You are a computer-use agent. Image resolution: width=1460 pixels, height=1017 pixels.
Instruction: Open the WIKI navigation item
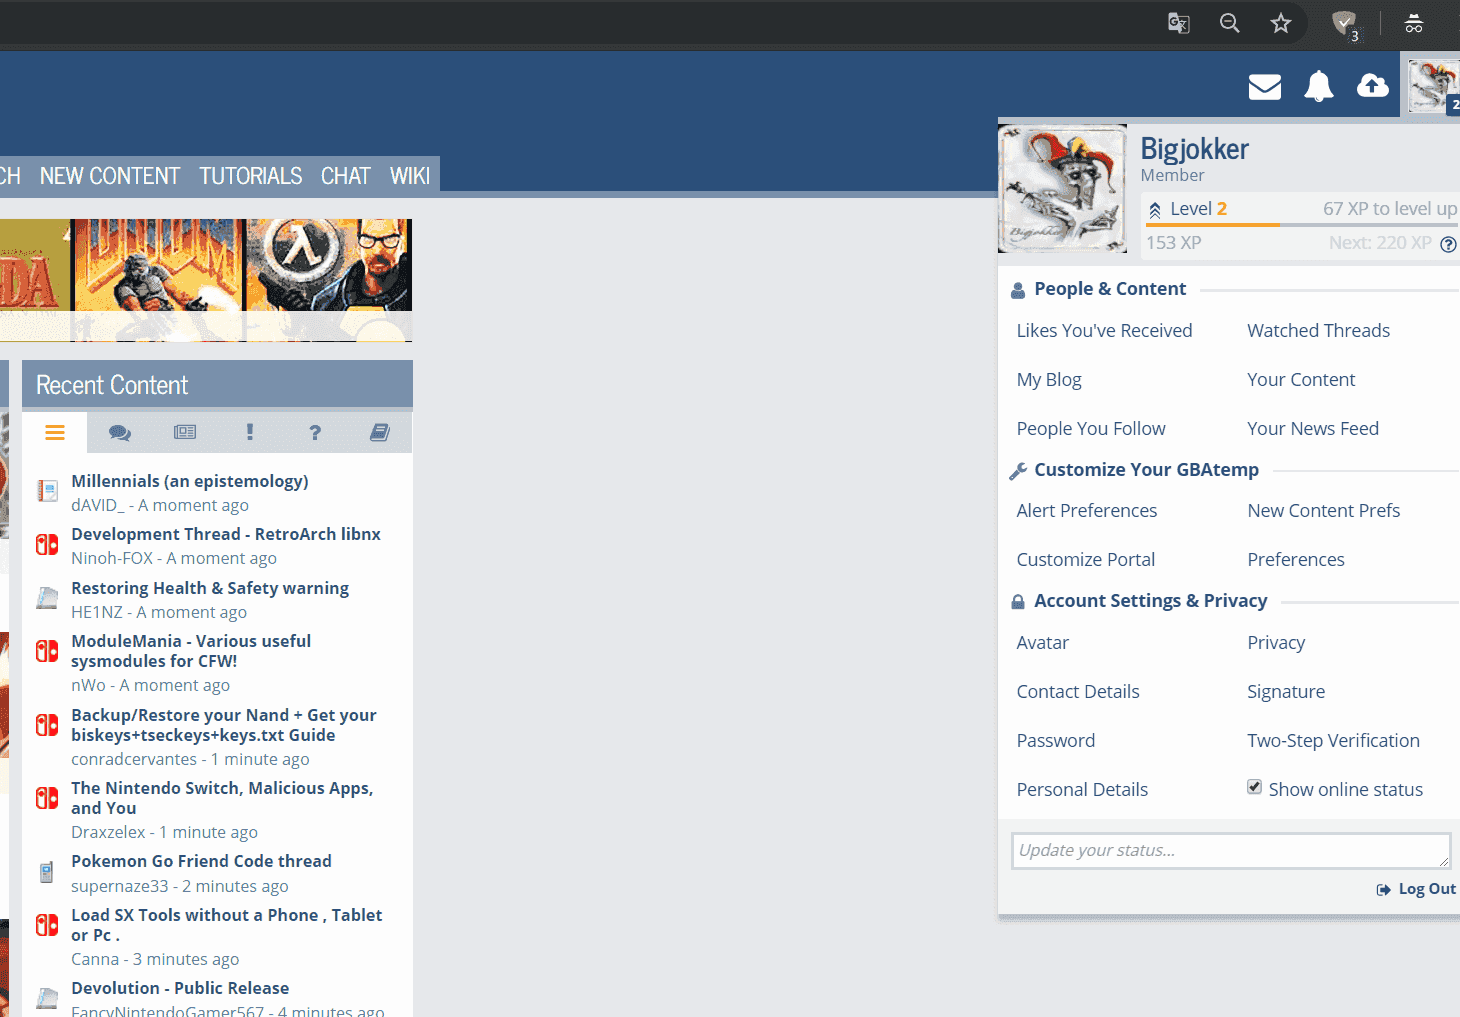410,176
